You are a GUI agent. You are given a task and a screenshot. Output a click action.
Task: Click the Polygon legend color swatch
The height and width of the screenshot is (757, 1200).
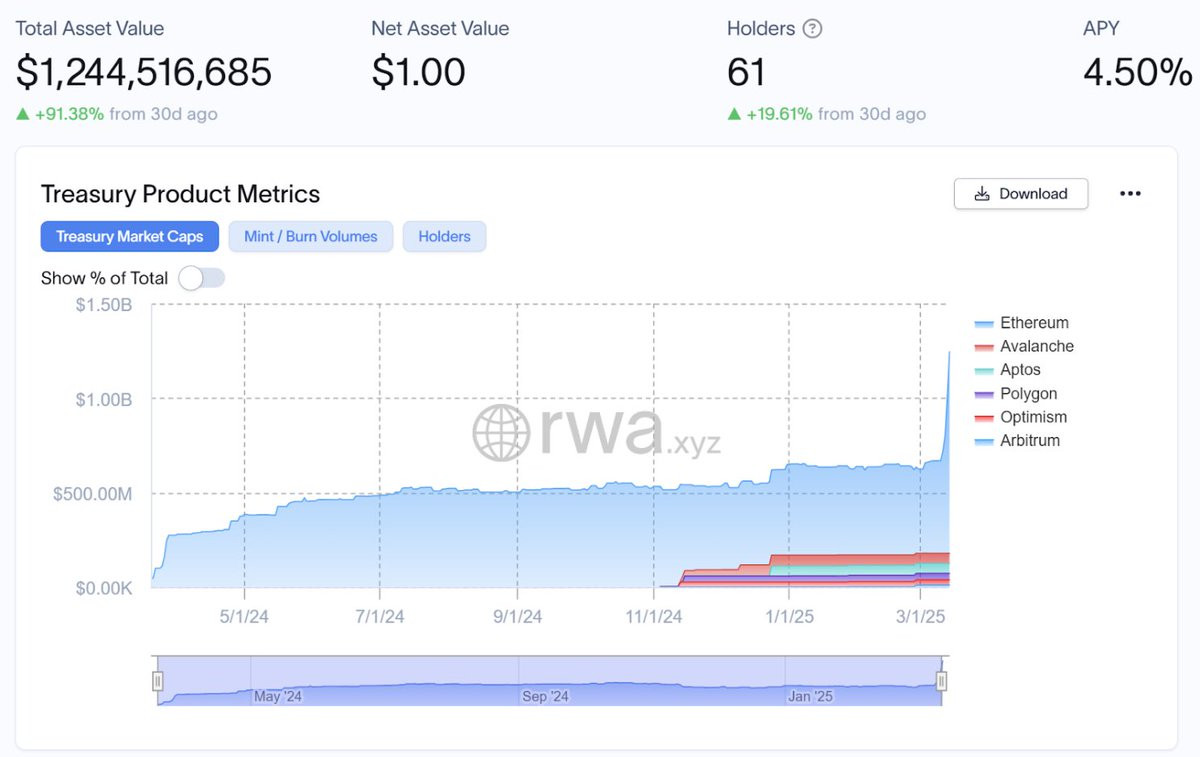[x=984, y=394]
